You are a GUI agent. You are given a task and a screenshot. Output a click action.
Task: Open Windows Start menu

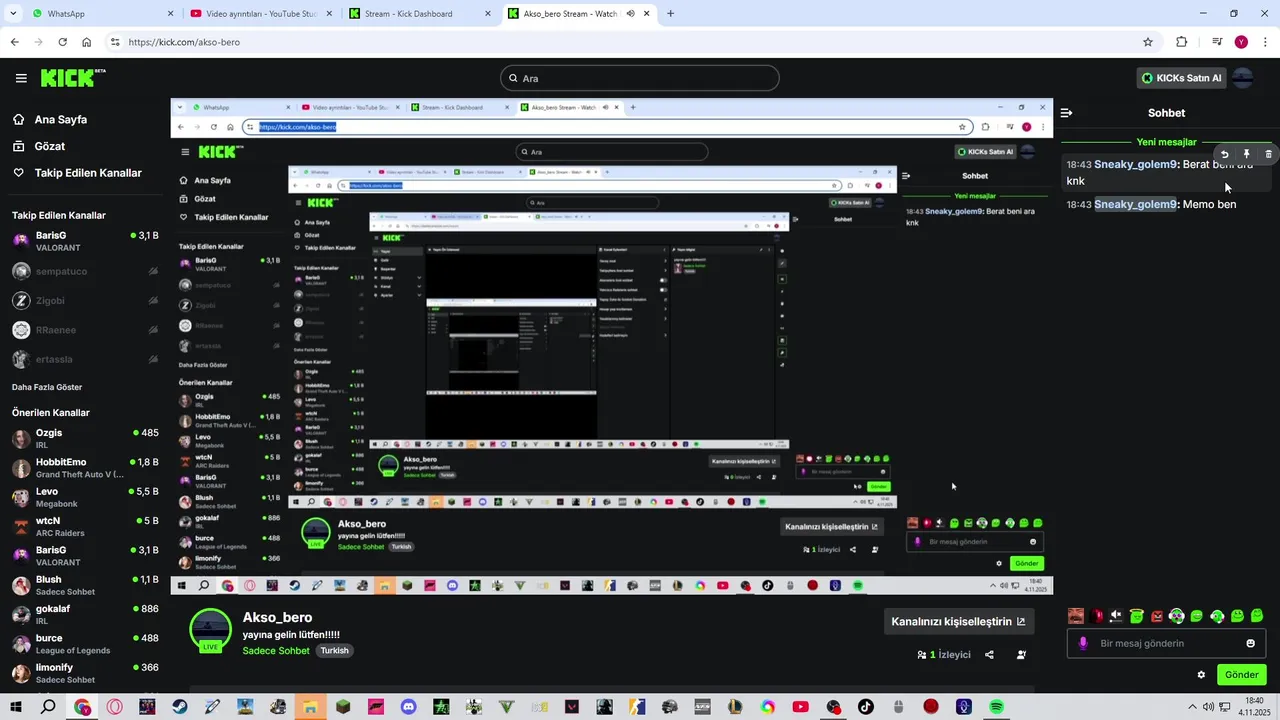click(16, 707)
